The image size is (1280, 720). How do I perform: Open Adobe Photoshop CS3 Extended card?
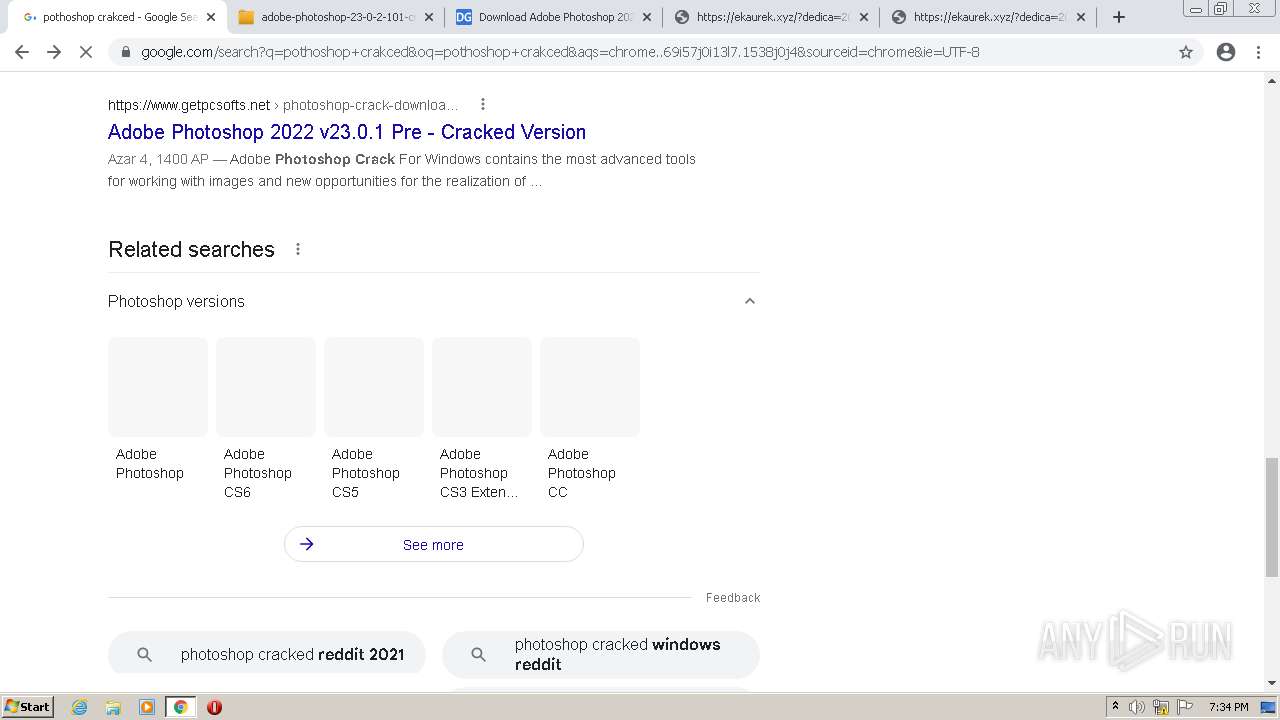(x=482, y=419)
